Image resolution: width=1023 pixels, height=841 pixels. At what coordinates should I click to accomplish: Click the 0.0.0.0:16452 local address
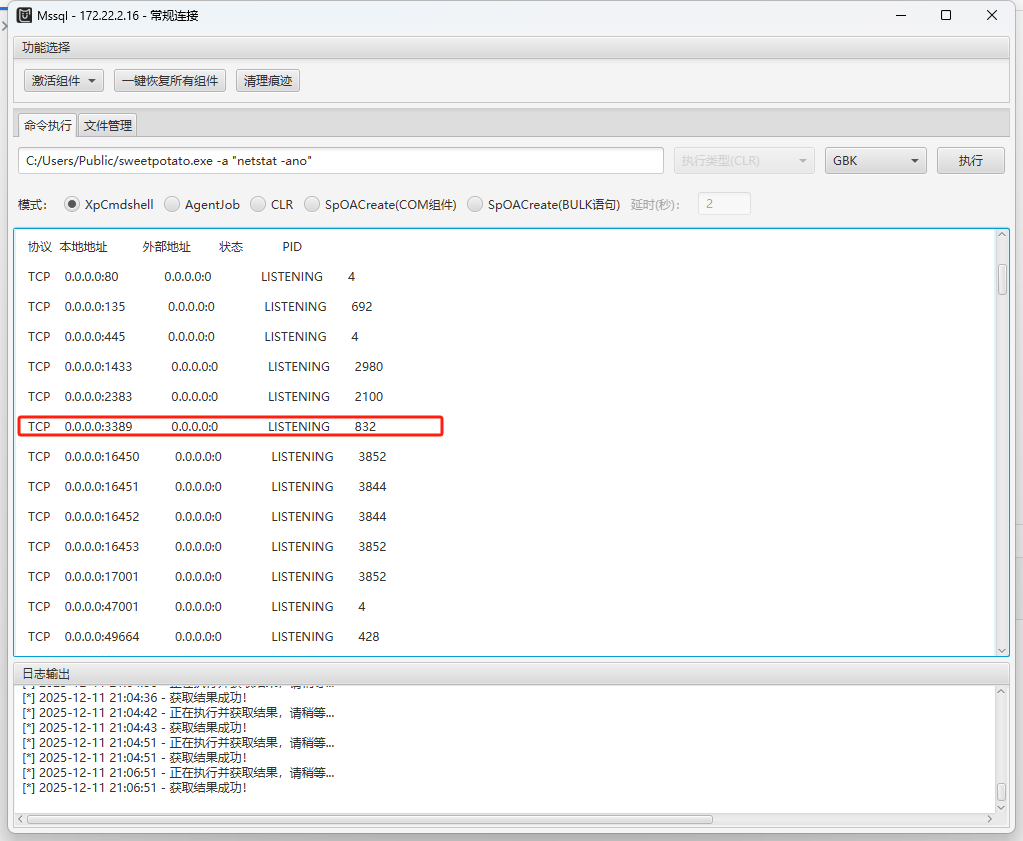[102, 517]
